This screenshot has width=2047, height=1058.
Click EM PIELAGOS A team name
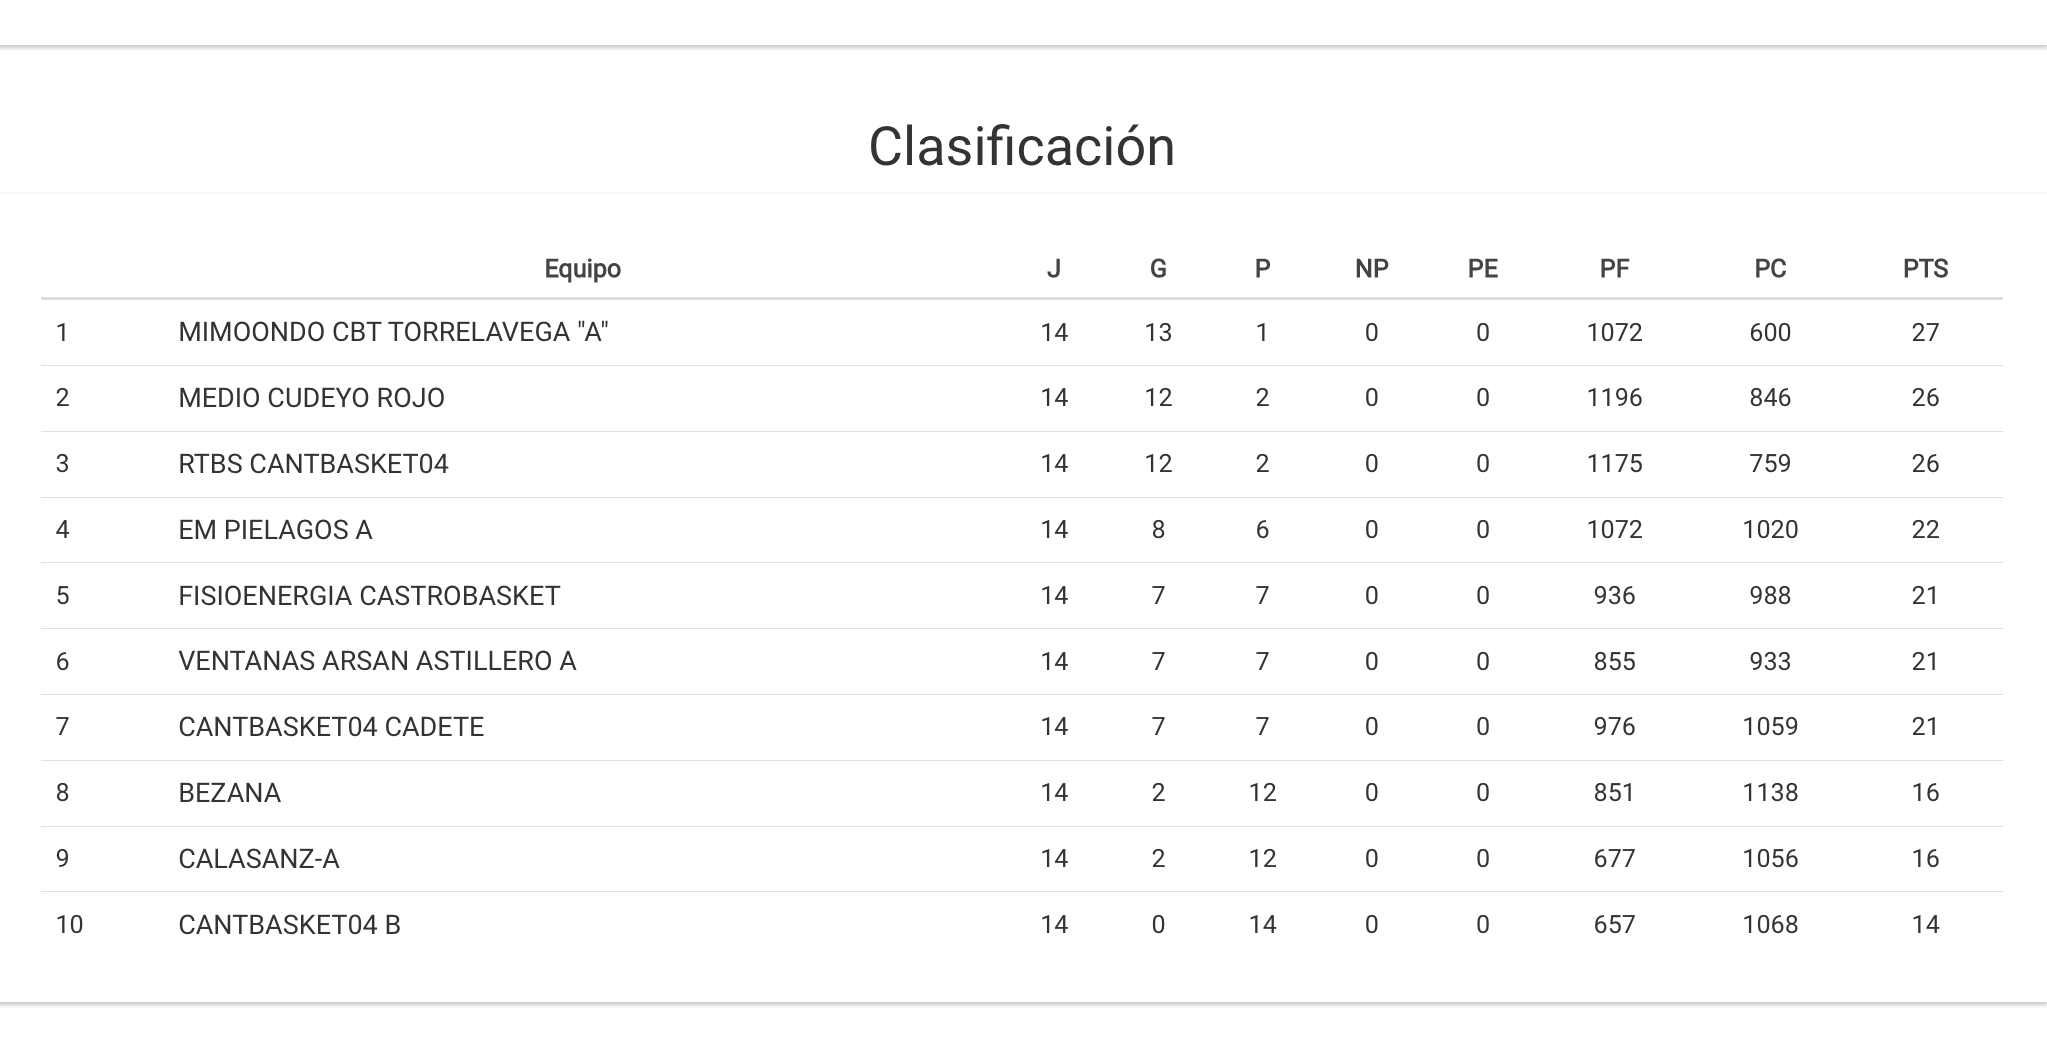pyautogui.click(x=275, y=530)
